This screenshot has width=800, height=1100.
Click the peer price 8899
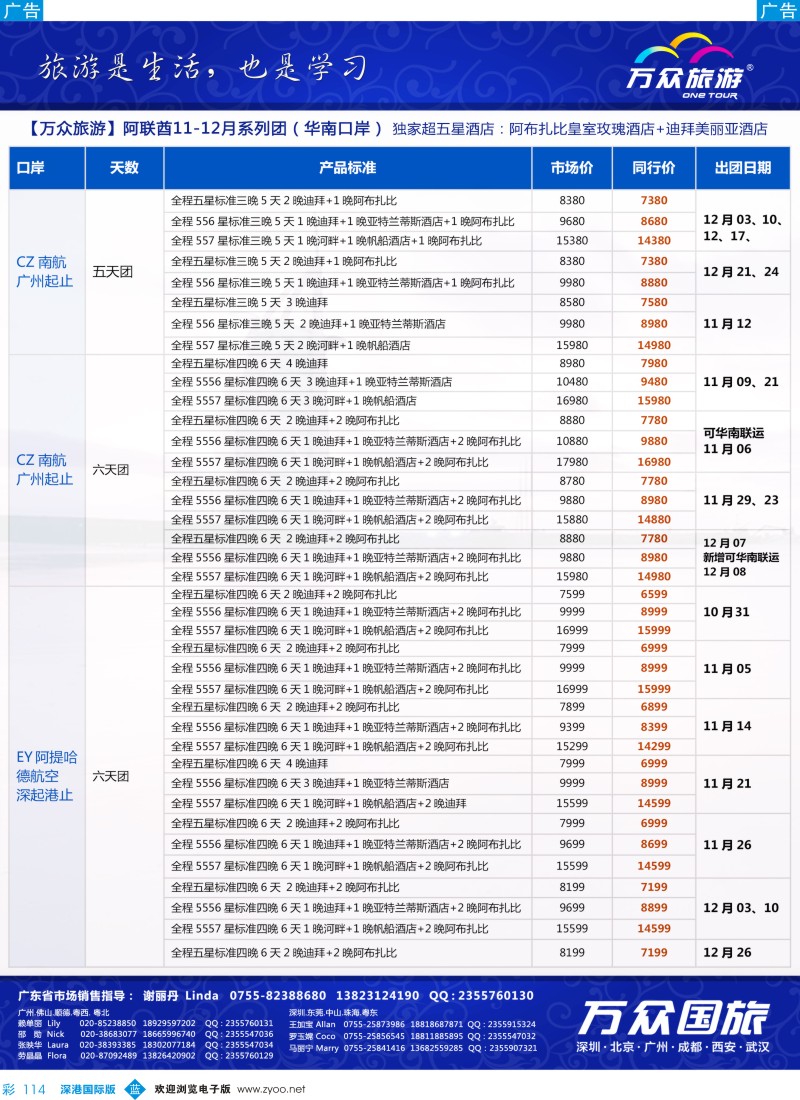pyautogui.click(x=653, y=908)
